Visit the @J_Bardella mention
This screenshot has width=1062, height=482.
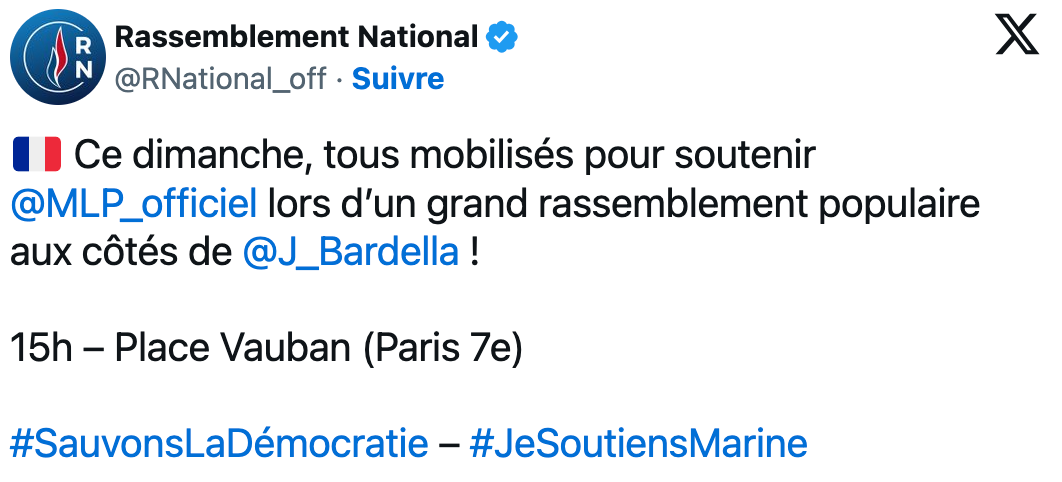(351, 253)
